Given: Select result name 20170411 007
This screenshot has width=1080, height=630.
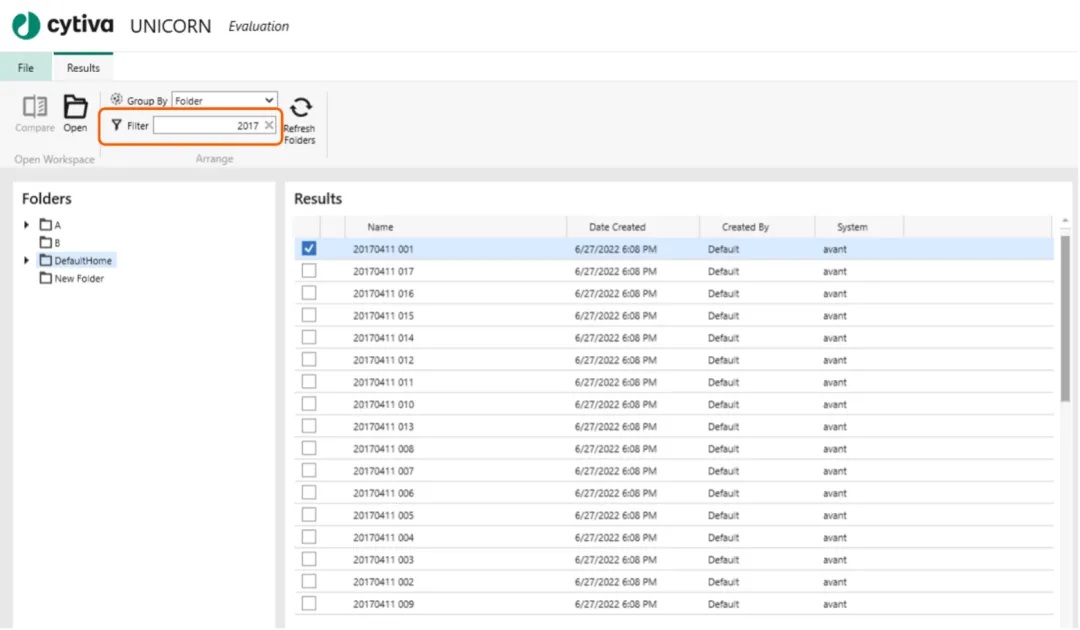Looking at the screenshot, I should click(x=384, y=471).
